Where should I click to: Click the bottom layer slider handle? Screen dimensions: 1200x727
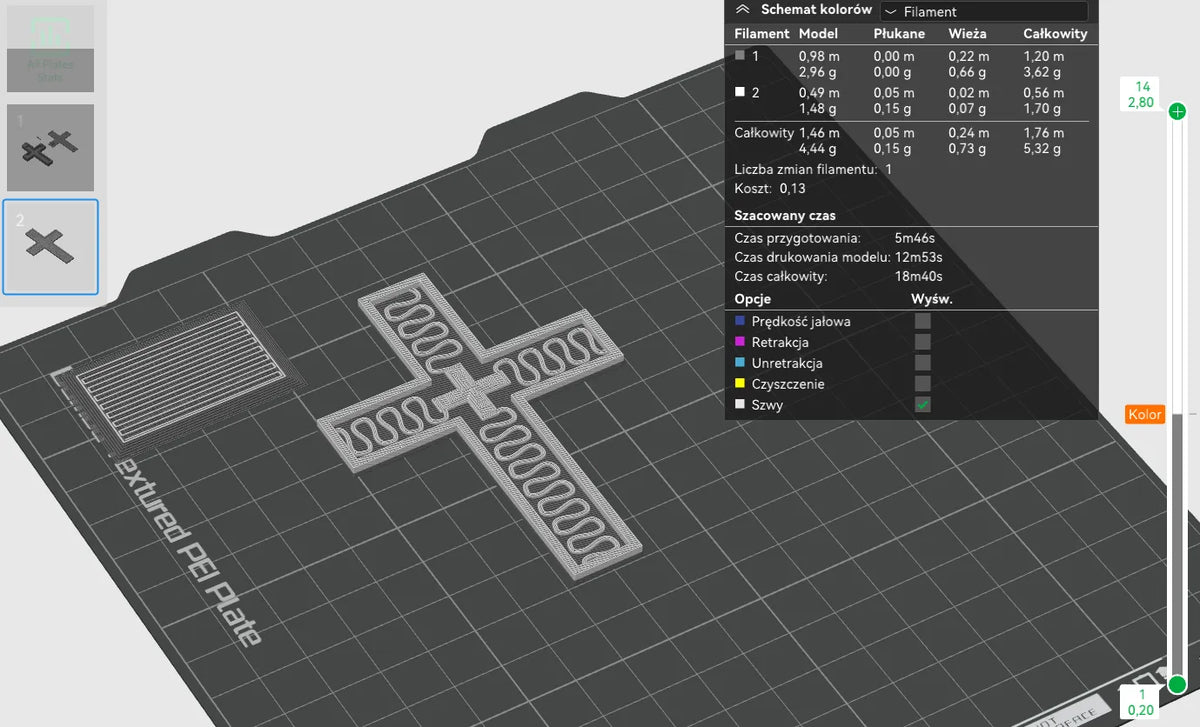[1177, 684]
